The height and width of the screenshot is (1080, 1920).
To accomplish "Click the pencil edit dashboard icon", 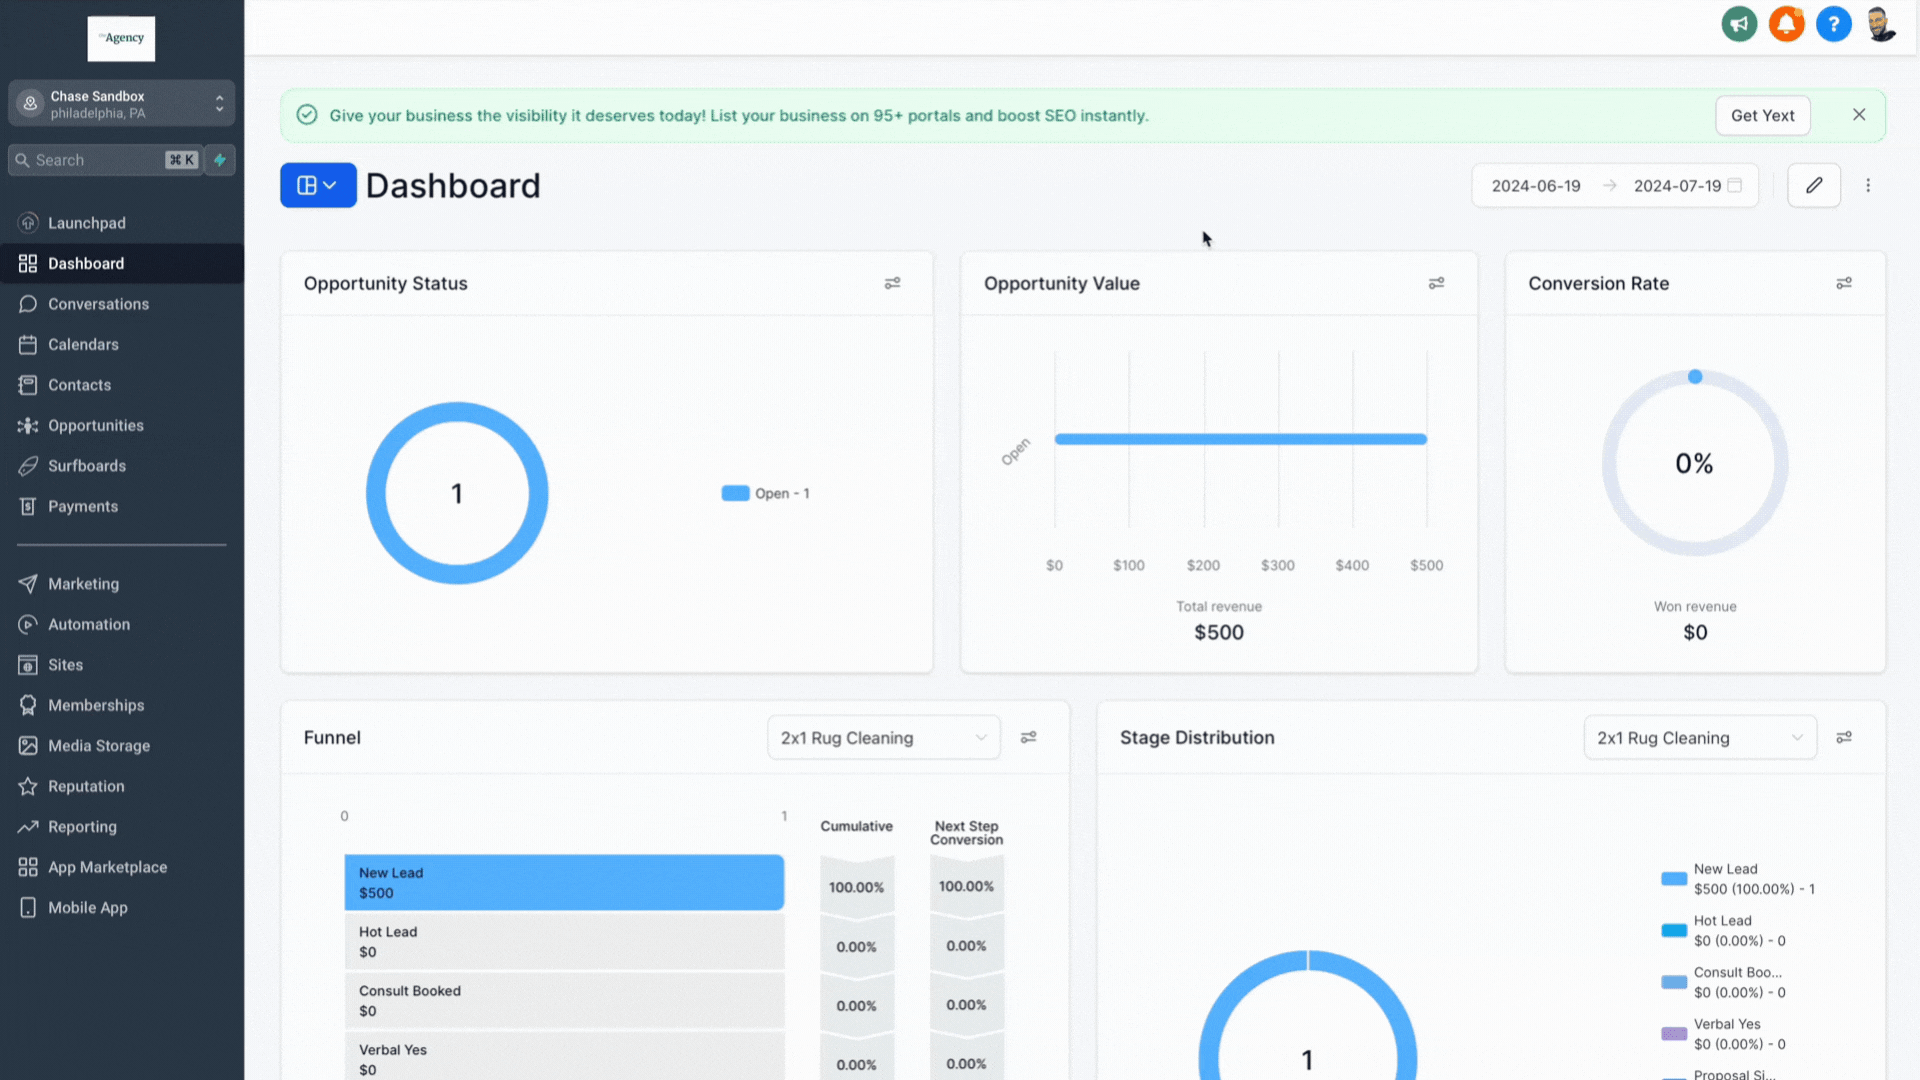I will [1814, 185].
